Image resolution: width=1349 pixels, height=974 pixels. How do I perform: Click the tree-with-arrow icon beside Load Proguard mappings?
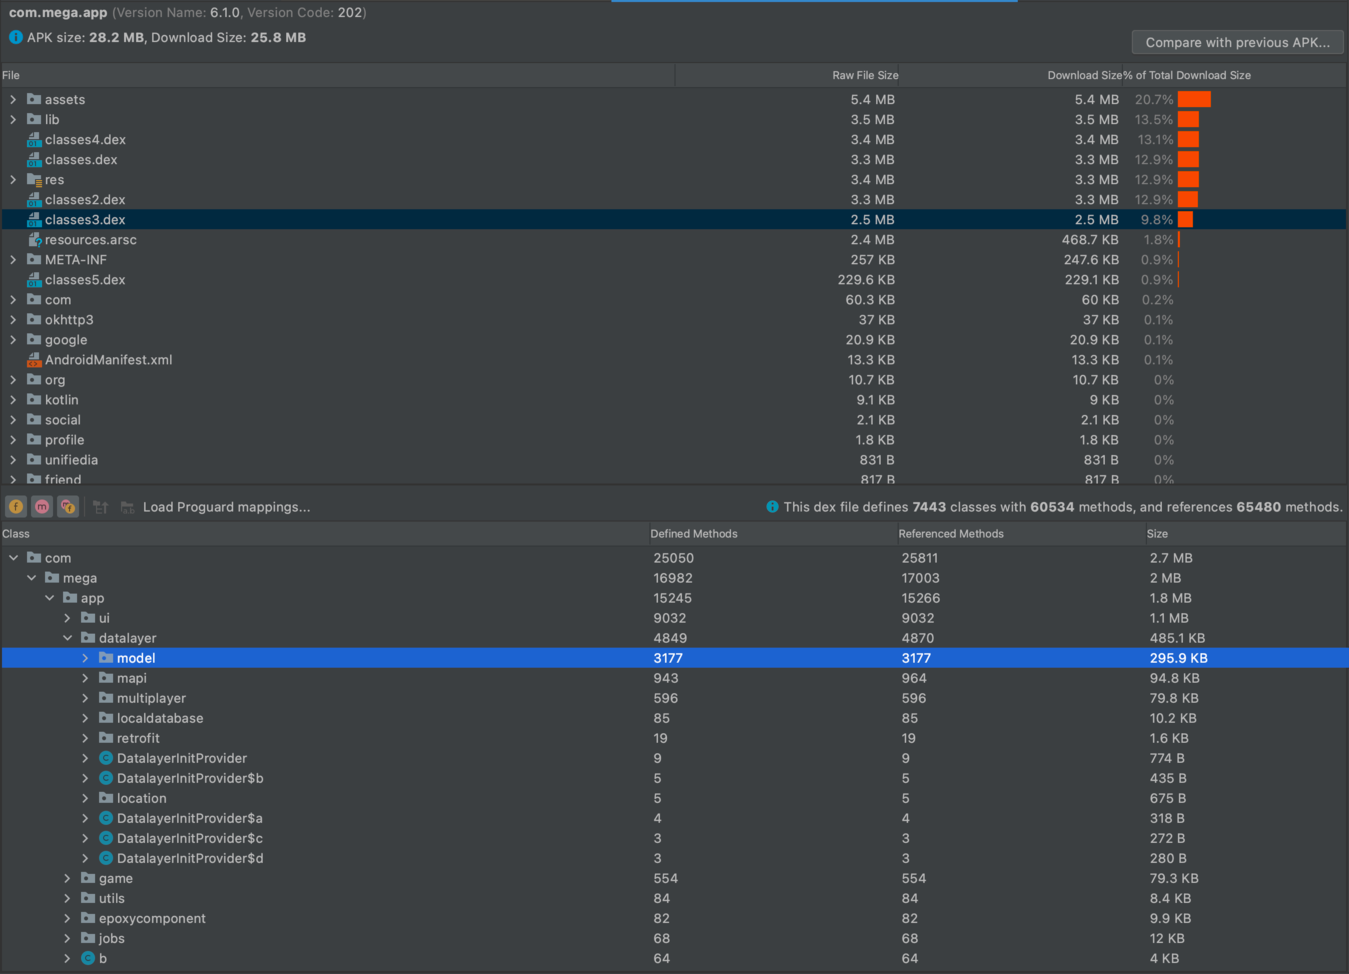(x=101, y=507)
